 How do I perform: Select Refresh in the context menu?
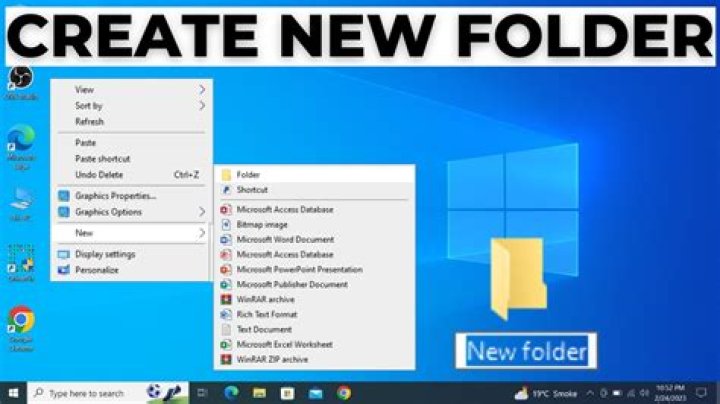pyautogui.click(x=89, y=121)
